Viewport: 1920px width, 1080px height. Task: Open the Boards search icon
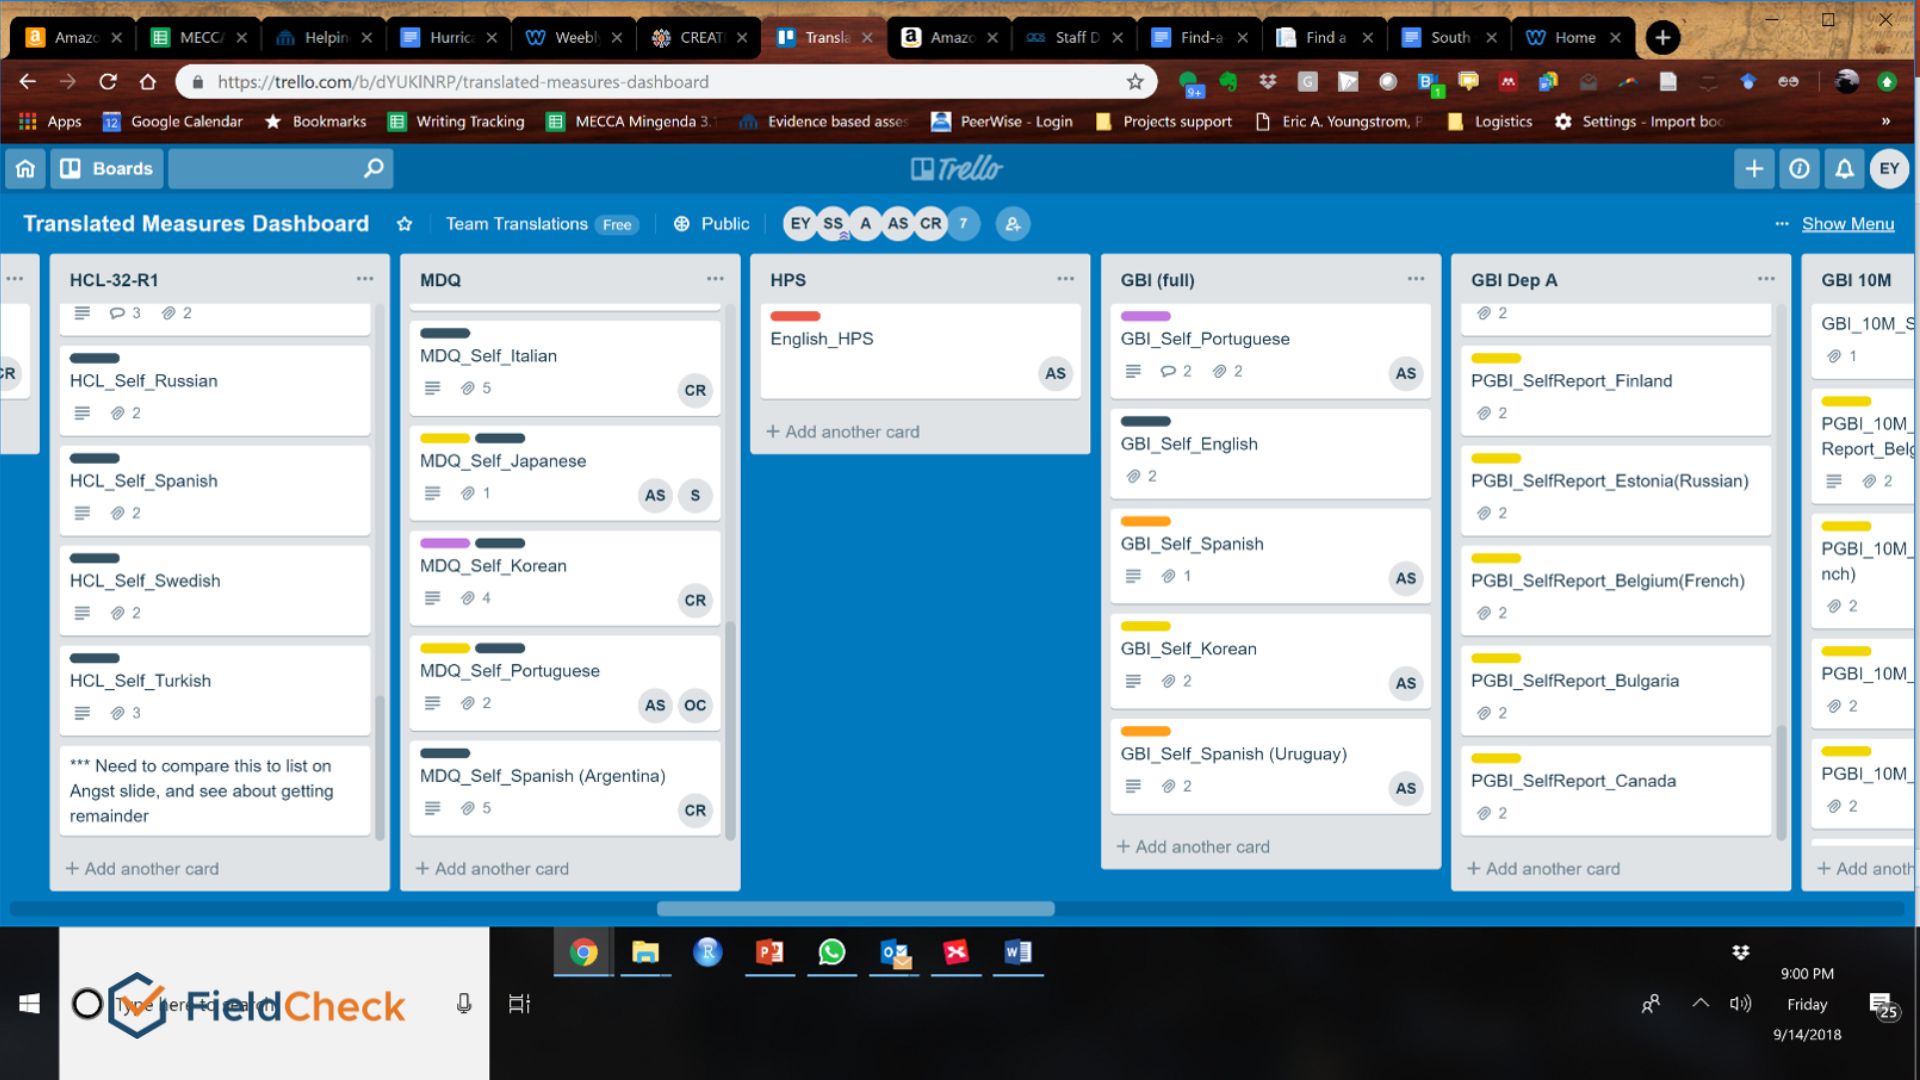373,167
